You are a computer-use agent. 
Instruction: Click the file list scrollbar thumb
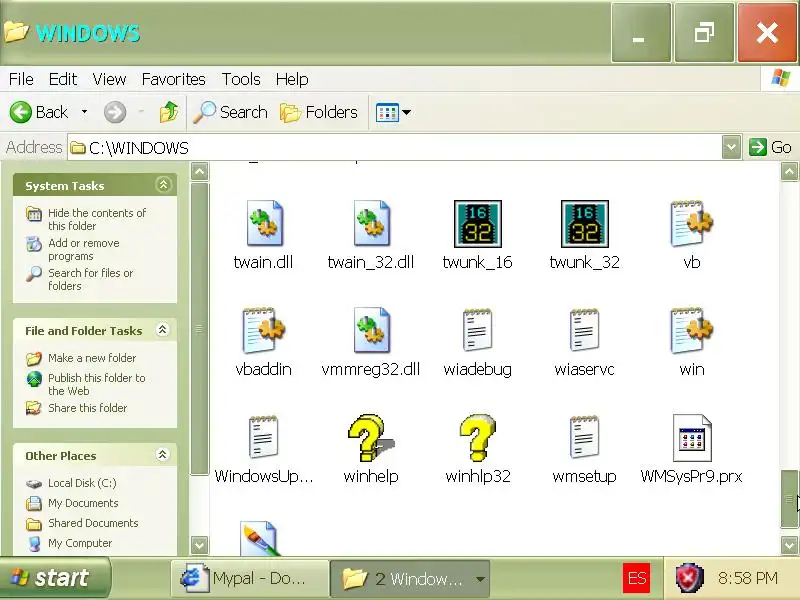pyautogui.click(x=789, y=499)
